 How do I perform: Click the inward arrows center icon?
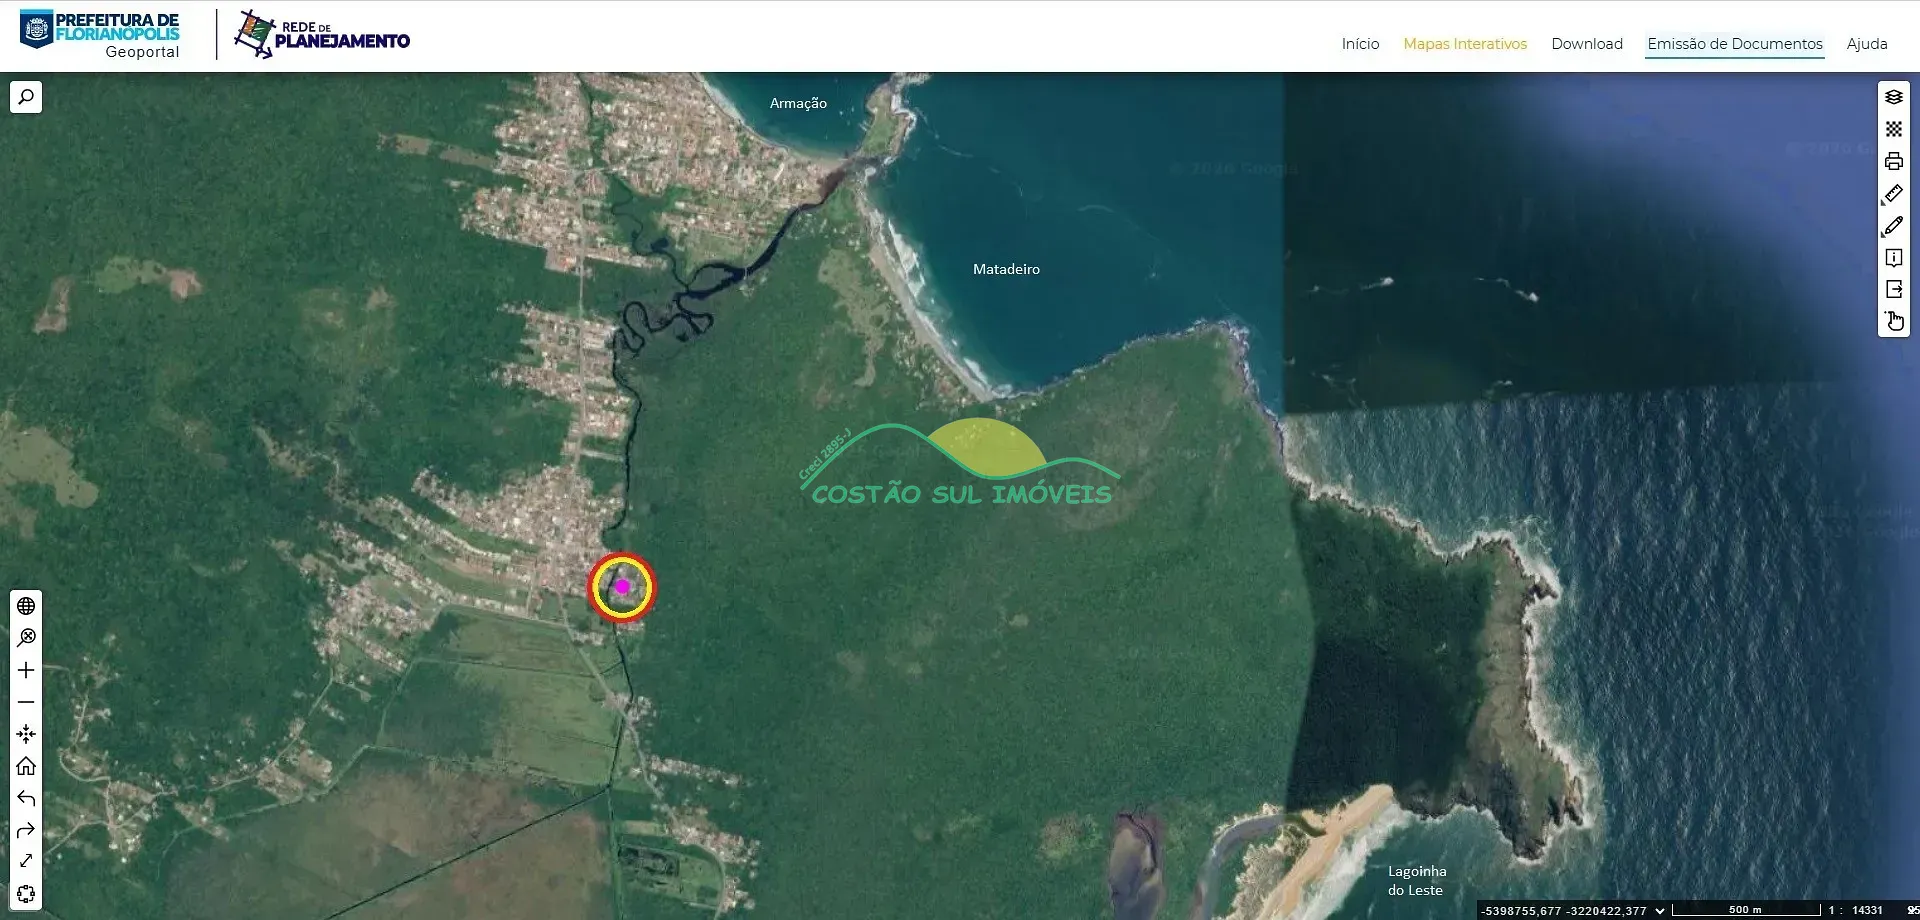coord(26,734)
